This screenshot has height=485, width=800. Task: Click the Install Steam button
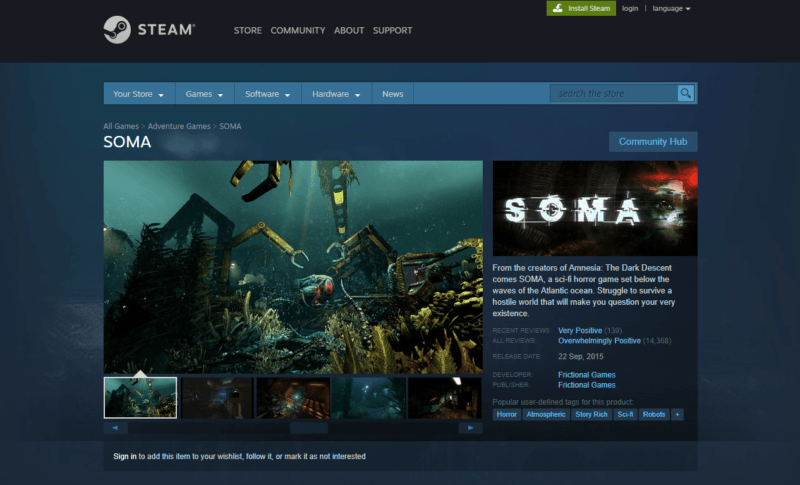tap(581, 8)
